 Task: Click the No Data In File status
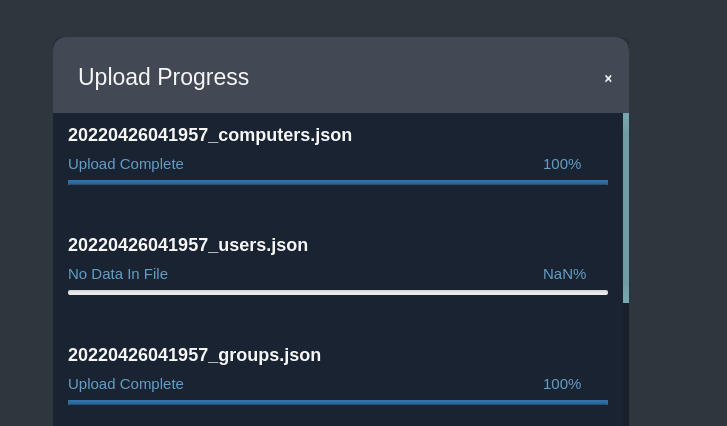118,274
